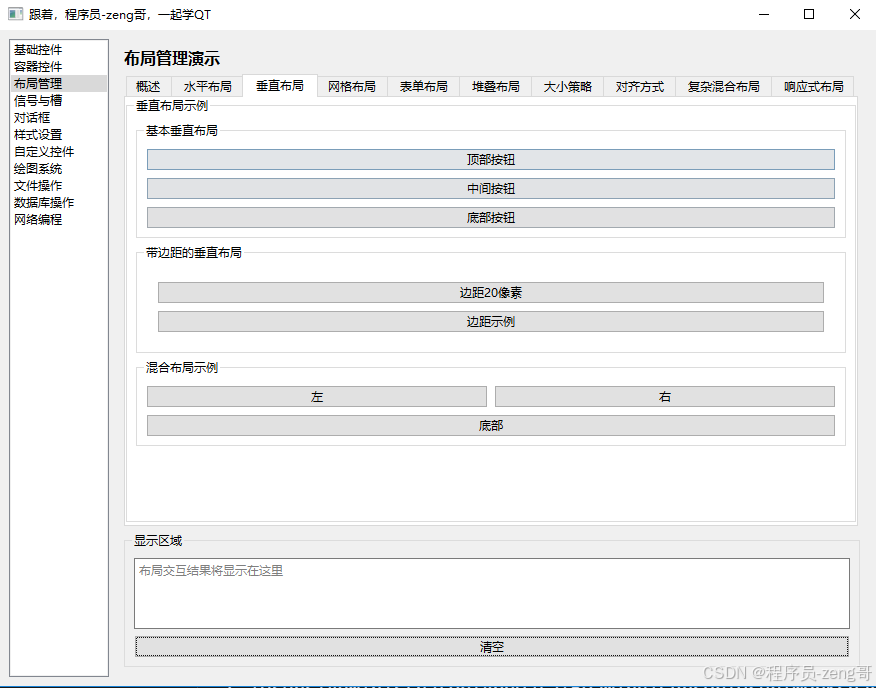
Task: Click the 边距示例 button
Action: tap(490, 321)
